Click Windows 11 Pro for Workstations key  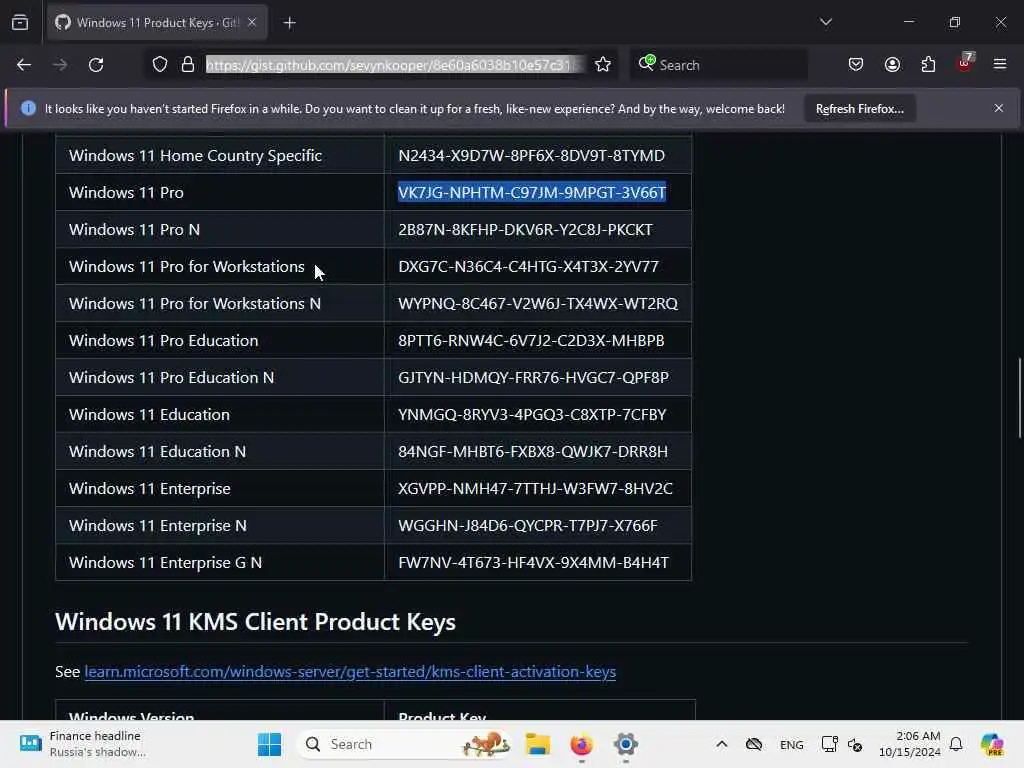pos(528,267)
